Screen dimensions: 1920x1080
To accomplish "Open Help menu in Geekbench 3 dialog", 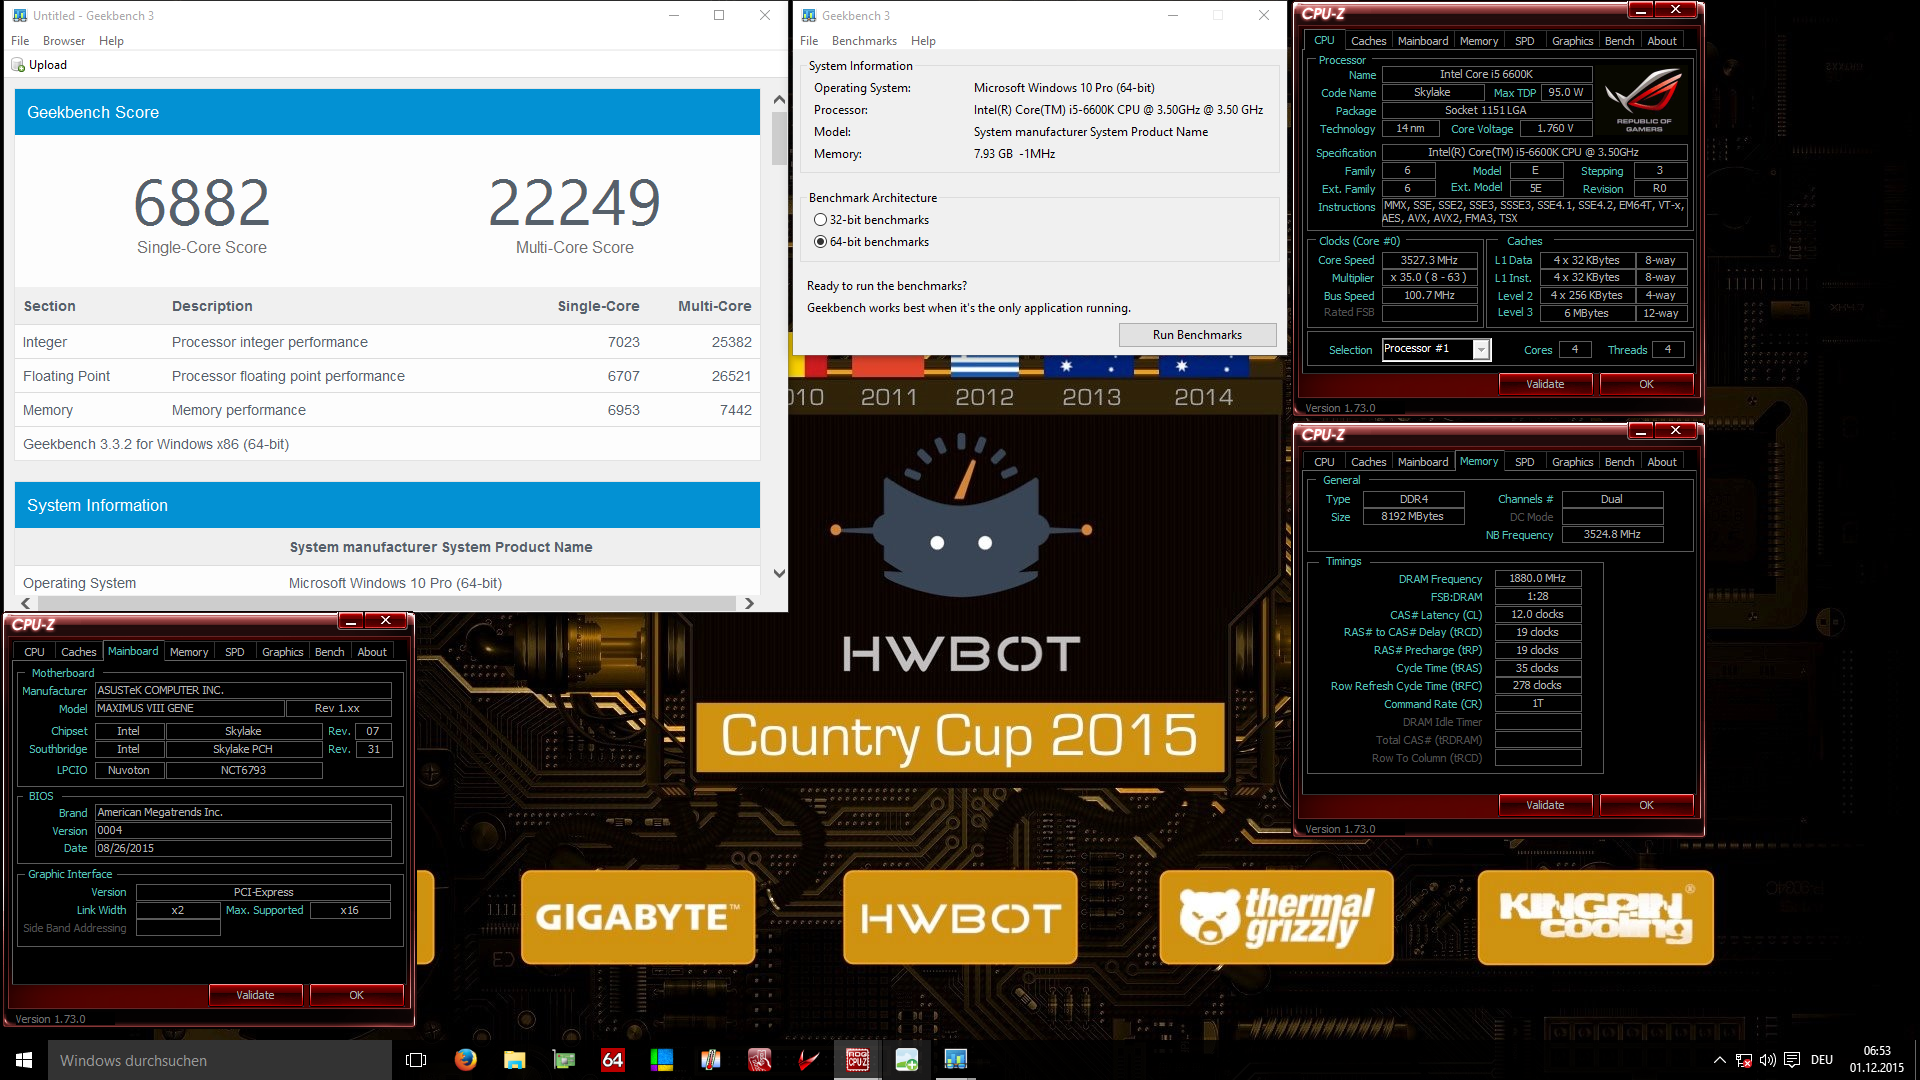I will 923,41.
